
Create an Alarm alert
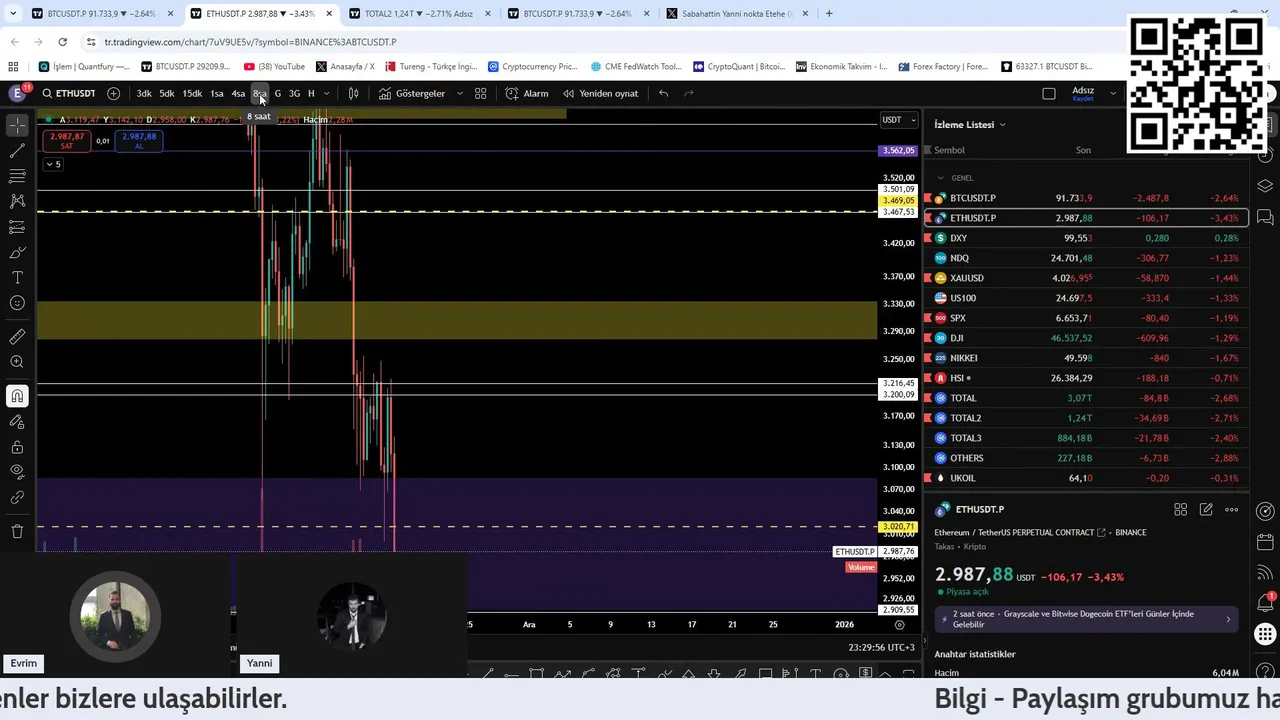coord(527,93)
